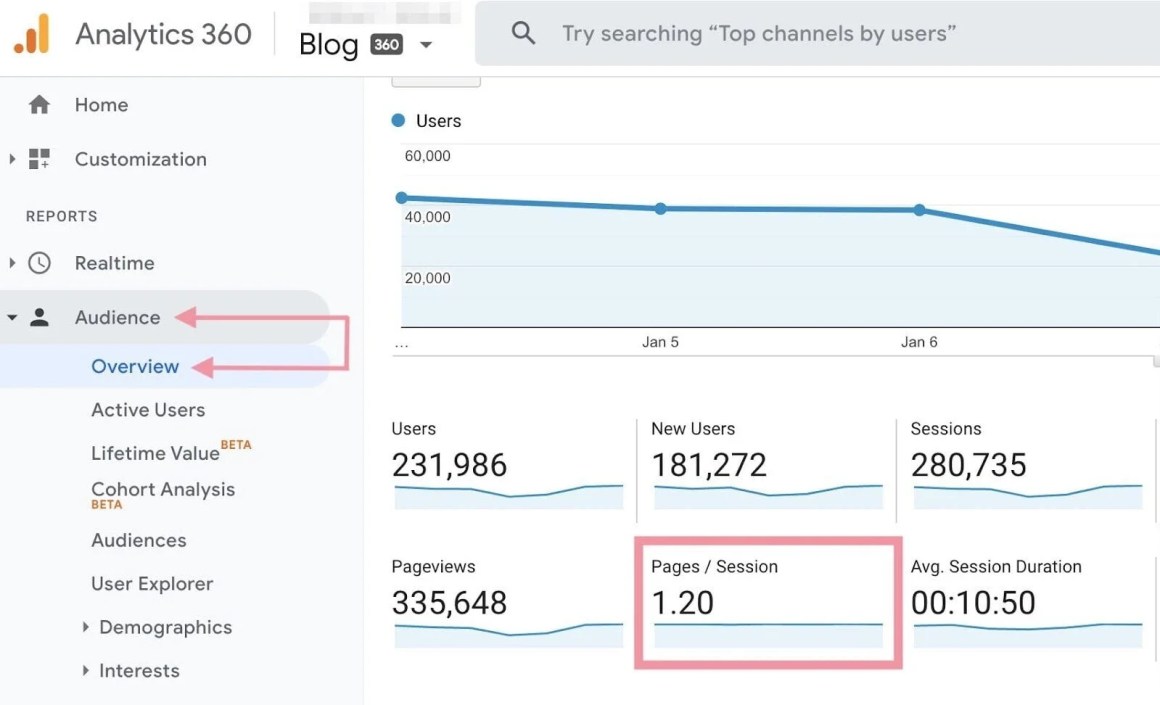Click the Users legend dot above chart
Screen dimensions: 1160x705
398,120
